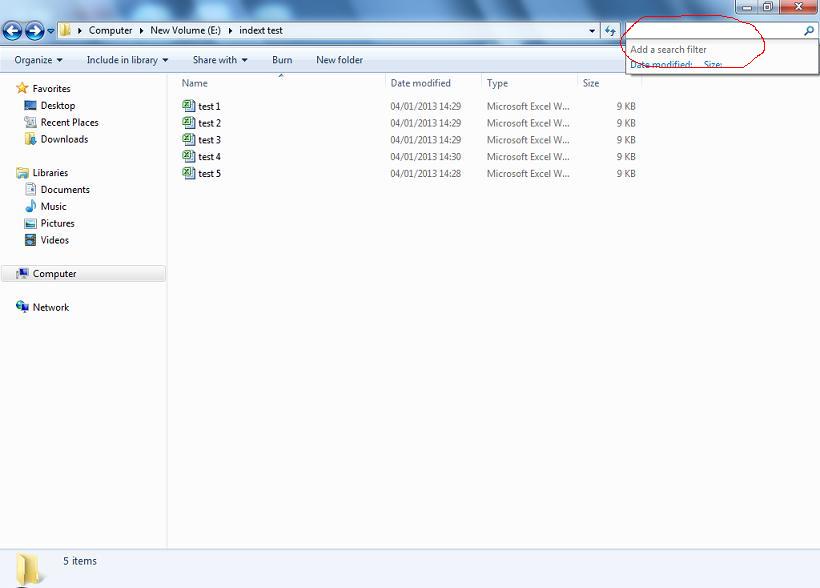Viewport: 820px width, 588px height.
Task: Click the file name test 5
Action: click(209, 173)
